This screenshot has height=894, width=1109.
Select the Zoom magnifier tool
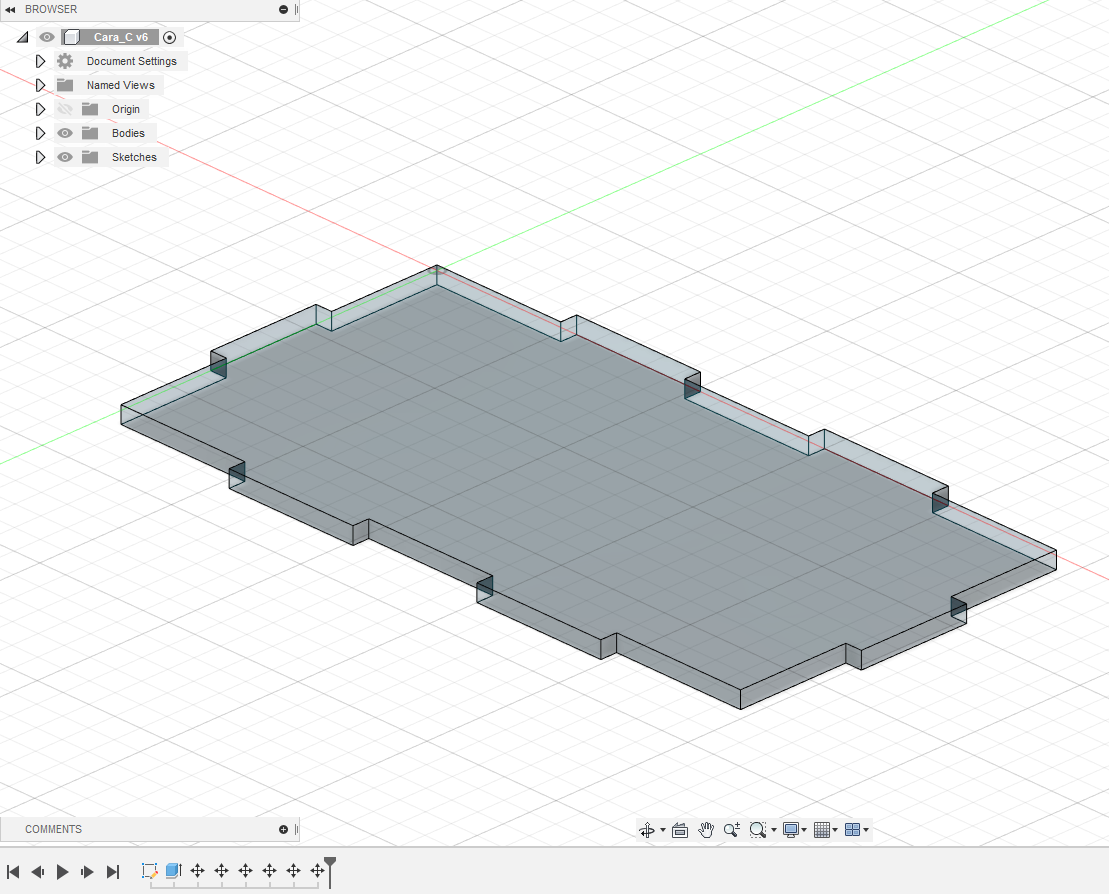pos(731,830)
